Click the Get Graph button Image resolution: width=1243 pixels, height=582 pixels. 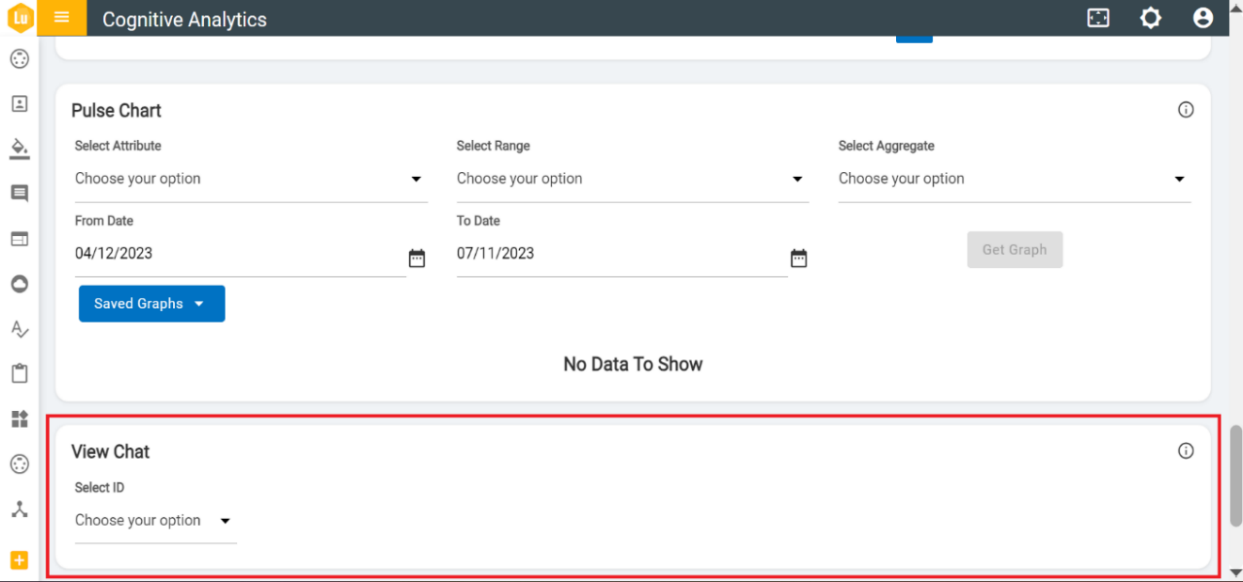1014,250
